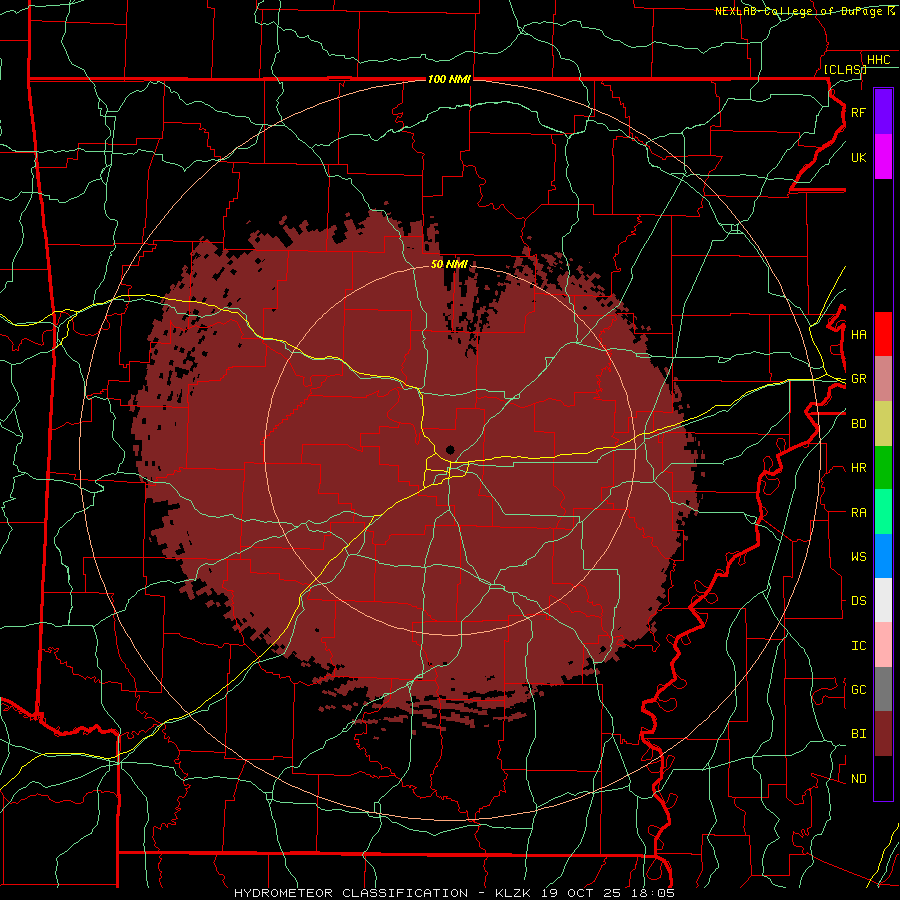Click the black radar site dot at center
The height and width of the screenshot is (900, 900).
[451, 450]
